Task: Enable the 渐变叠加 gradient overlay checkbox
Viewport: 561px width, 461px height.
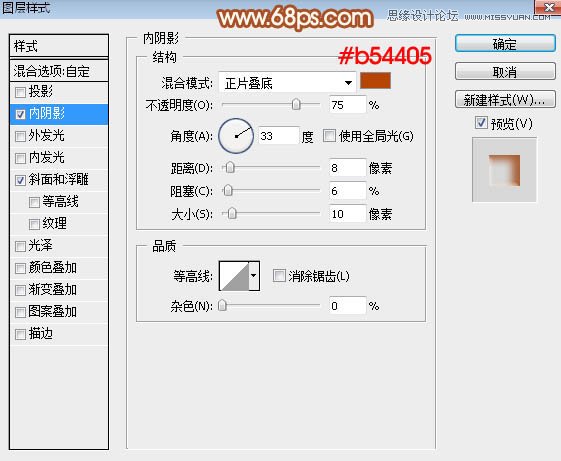Action: point(20,290)
